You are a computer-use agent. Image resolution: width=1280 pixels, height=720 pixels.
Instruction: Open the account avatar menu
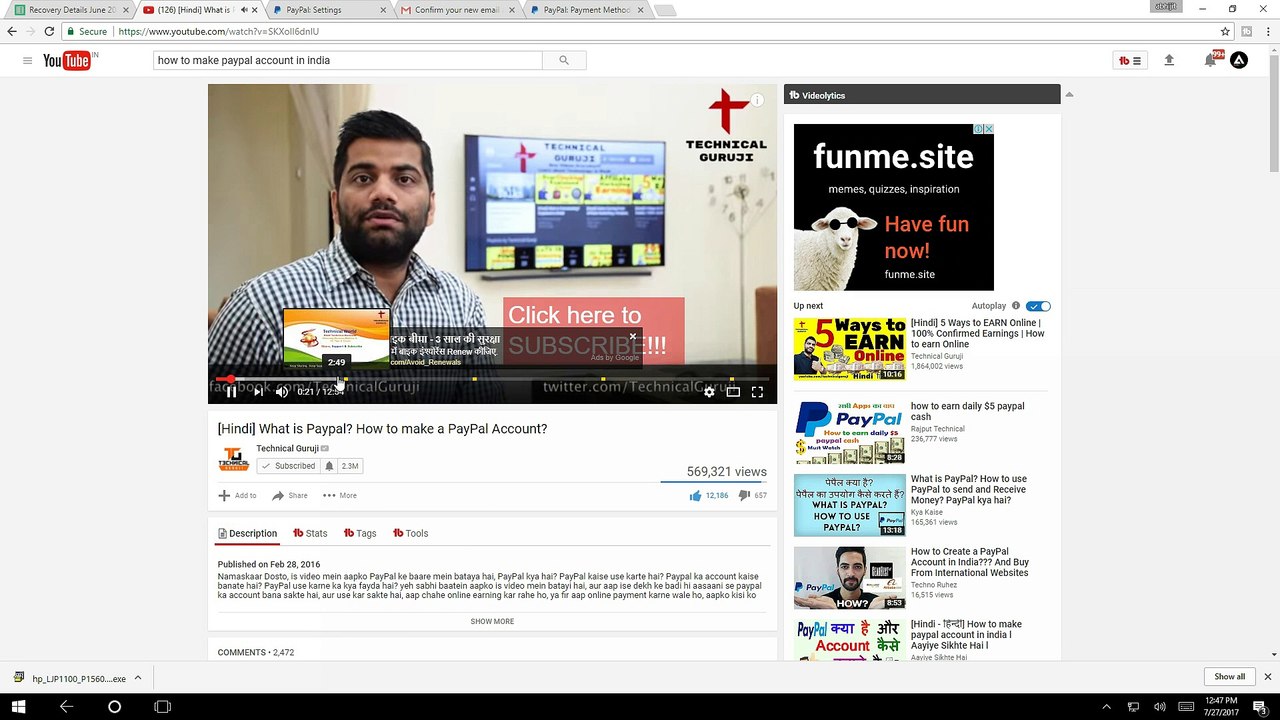(x=1239, y=61)
